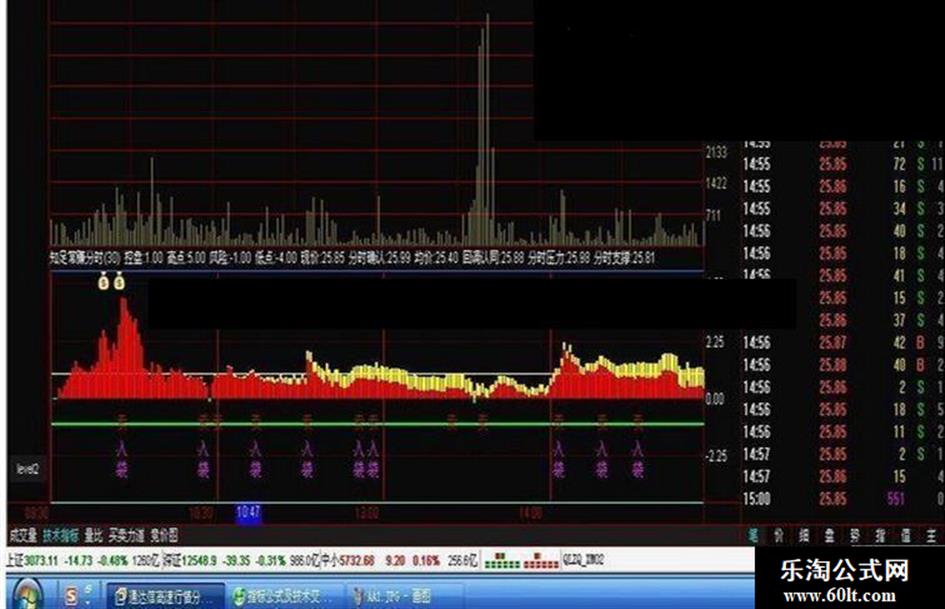Switch to the 盘 panel tab
The image size is (945, 609).
(x=829, y=535)
